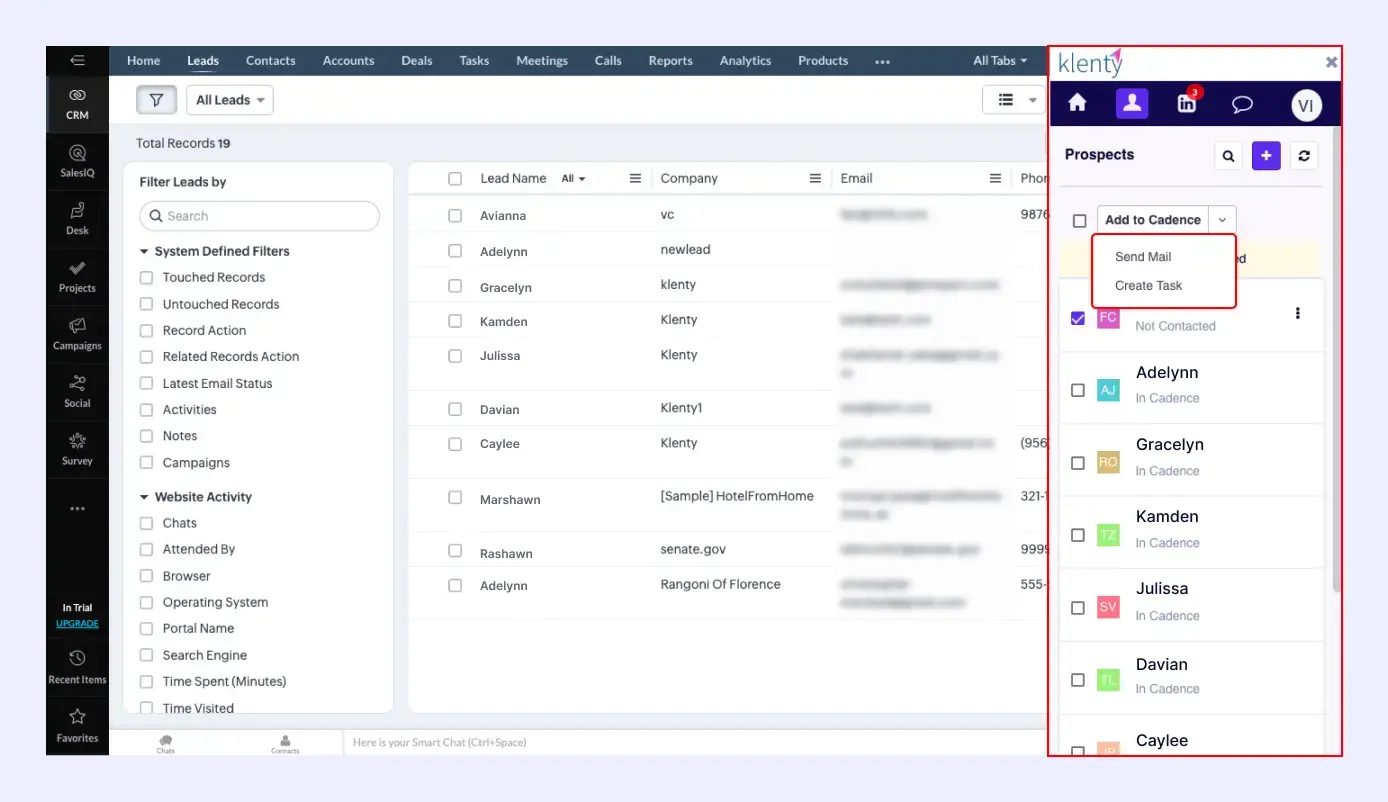
Task: Refresh the Klenty prospects list
Action: click(x=1303, y=156)
